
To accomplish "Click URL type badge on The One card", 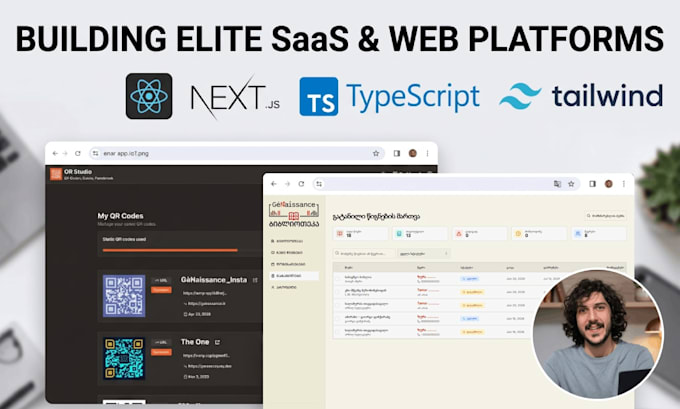I will [x=161, y=342].
